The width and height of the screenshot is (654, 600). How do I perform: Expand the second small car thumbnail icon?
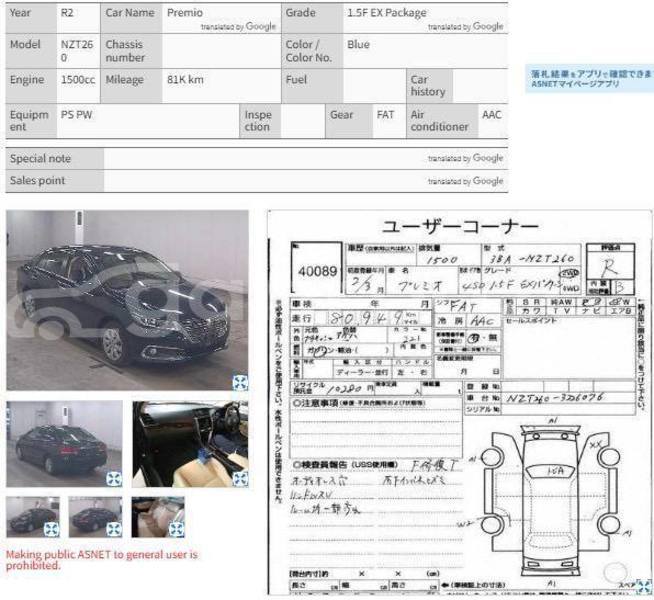tap(114, 529)
